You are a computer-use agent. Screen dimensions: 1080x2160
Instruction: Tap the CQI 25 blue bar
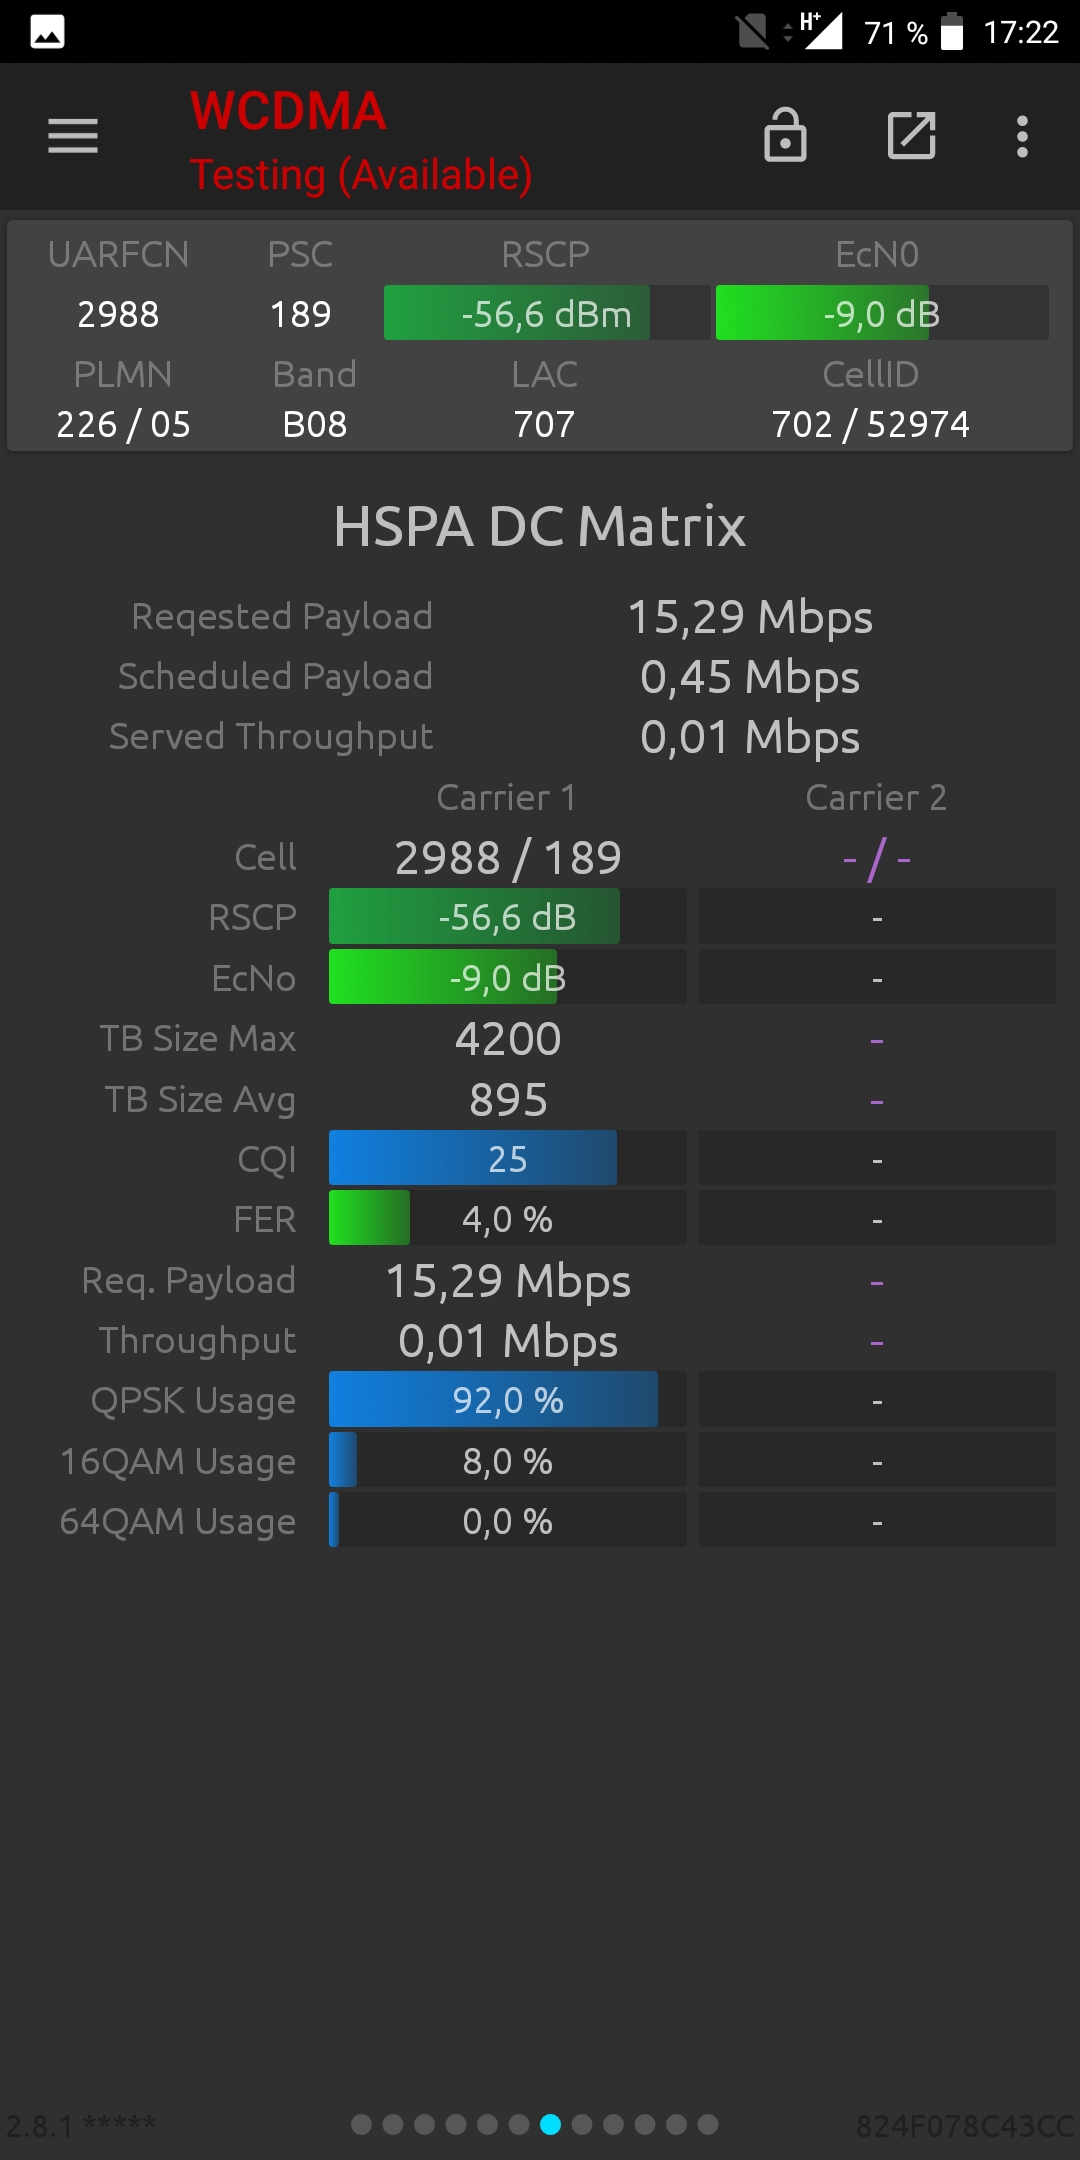coord(507,1158)
